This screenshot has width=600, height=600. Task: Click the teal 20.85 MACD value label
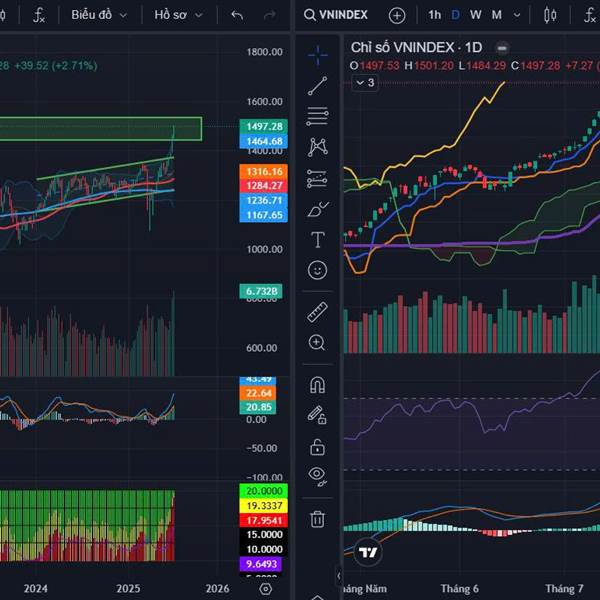pyautogui.click(x=258, y=407)
